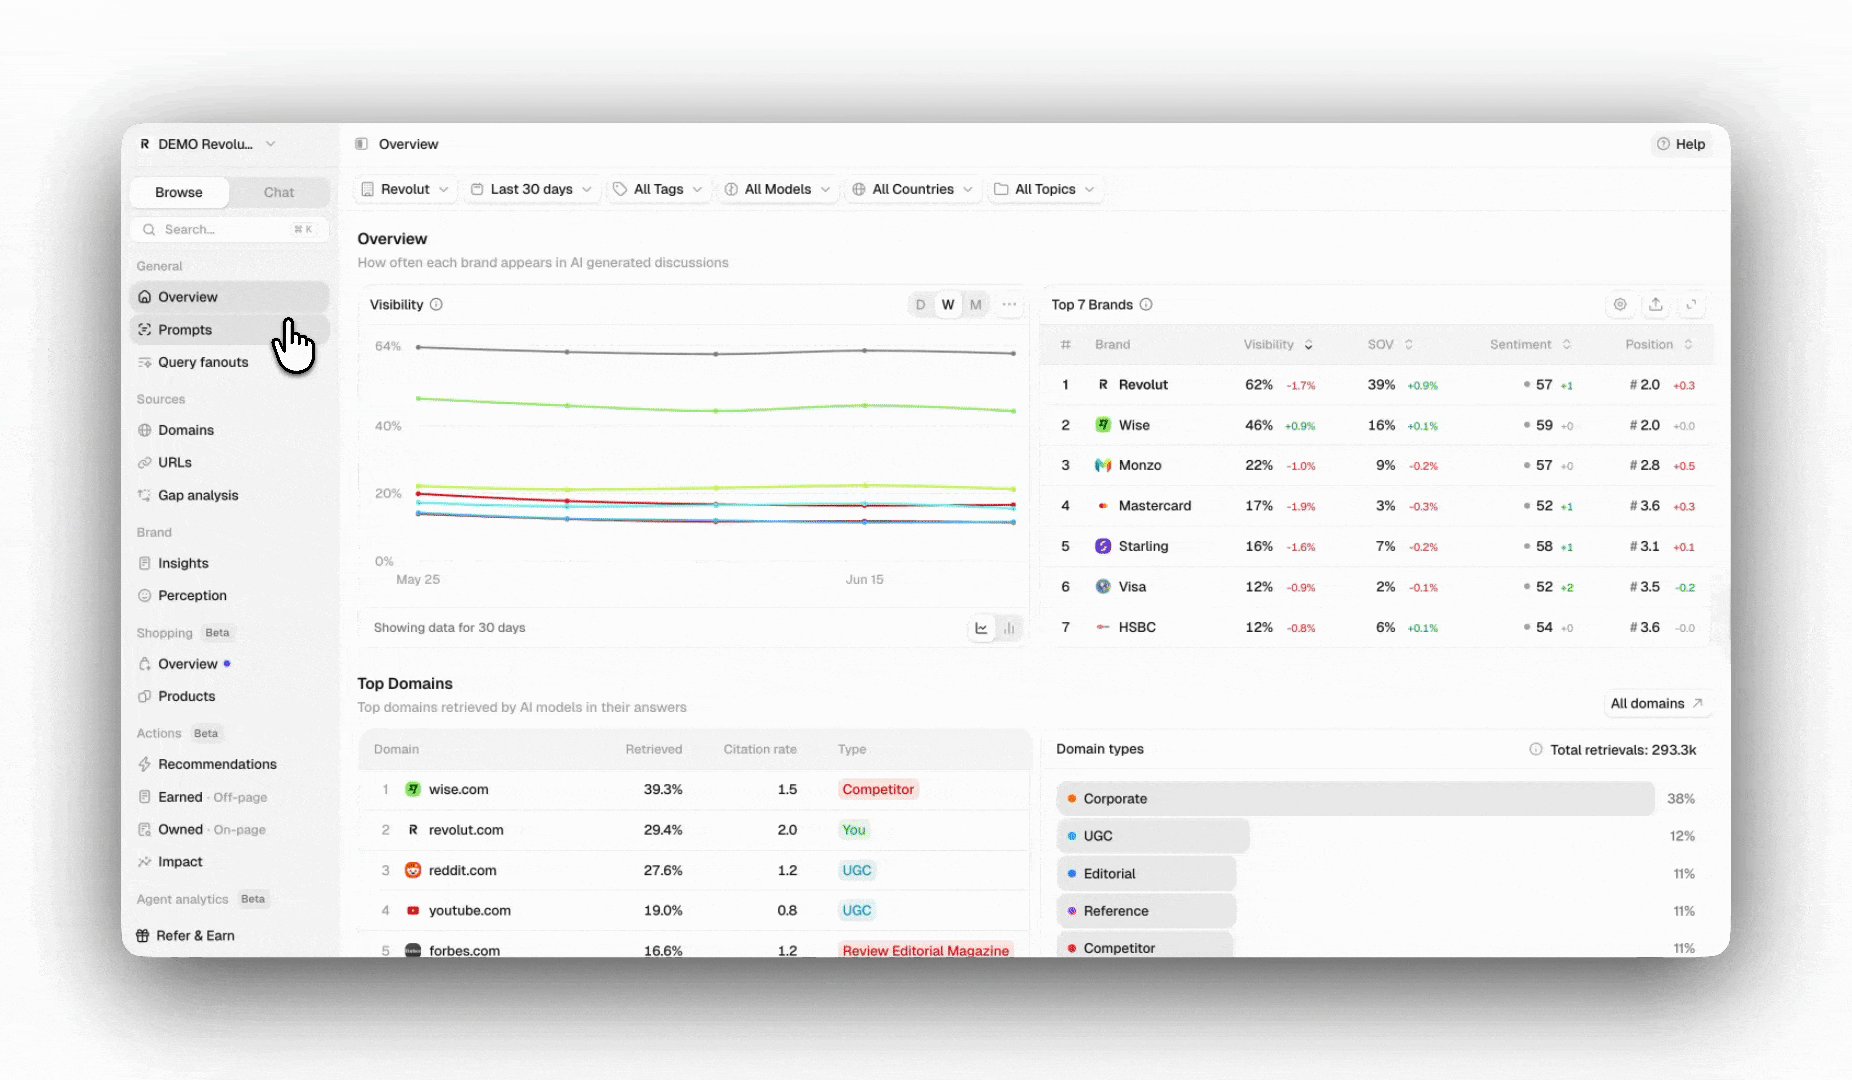The image size is (1852, 1080).
Task: Open Owned On-page actions
Action: pyautogui.click(x=230, y=830)
